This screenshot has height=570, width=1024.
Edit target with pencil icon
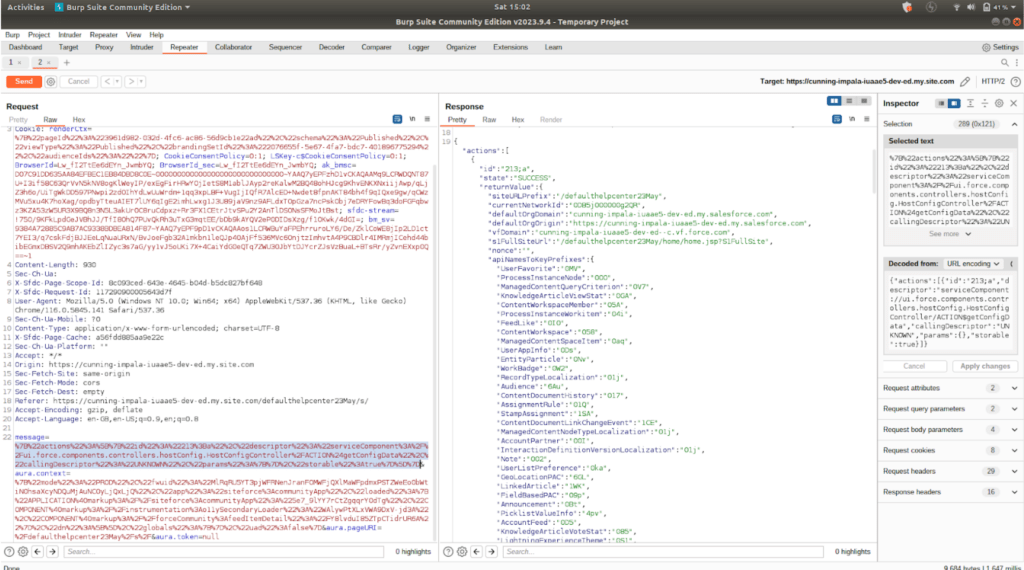pyautogui.click(x=965, y=82)
